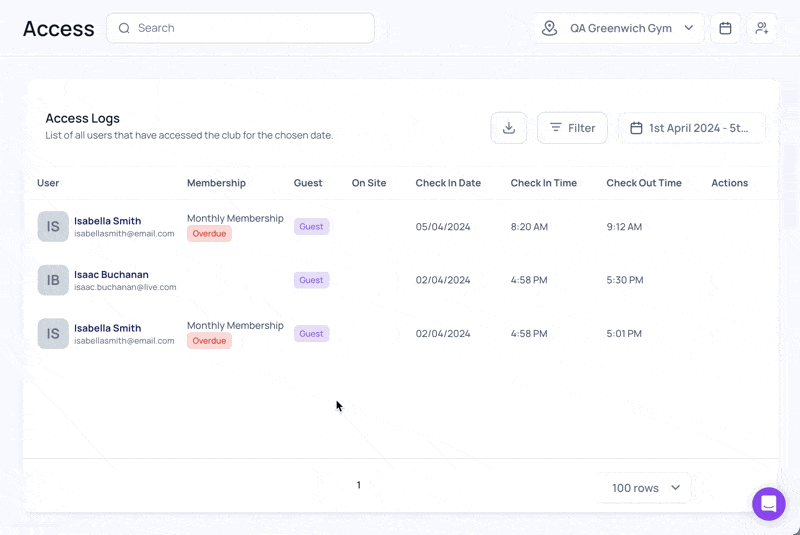
Task: Open the chat support bubble
Action: (x=768, y=504)
